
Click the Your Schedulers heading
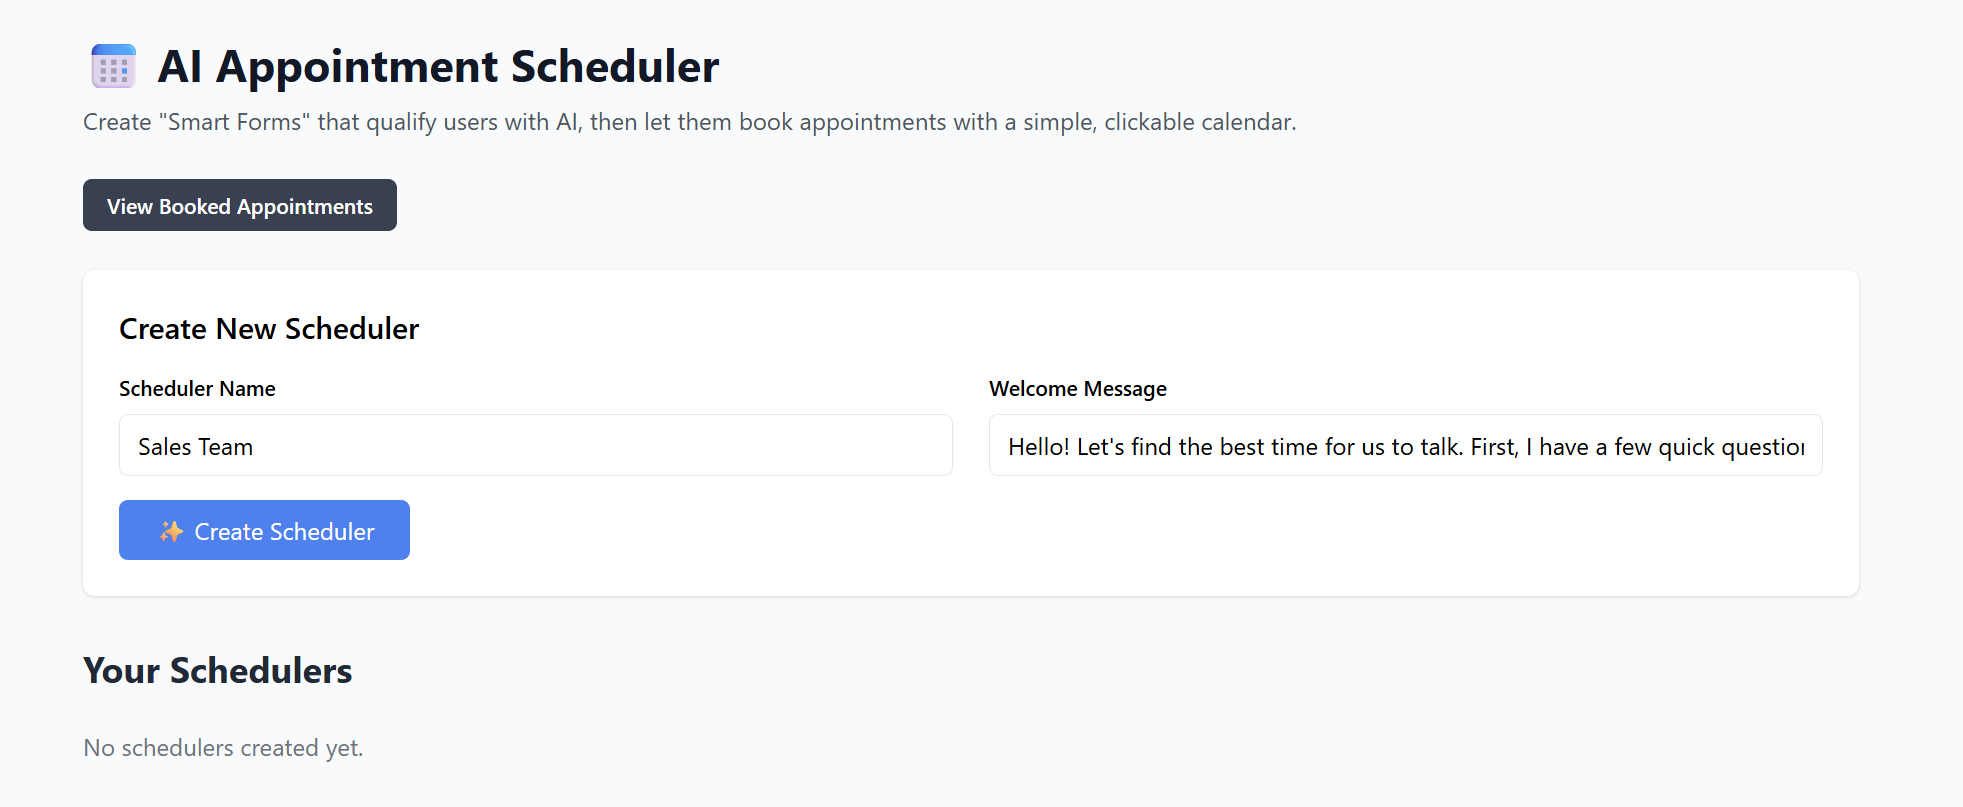click(218, 671)
